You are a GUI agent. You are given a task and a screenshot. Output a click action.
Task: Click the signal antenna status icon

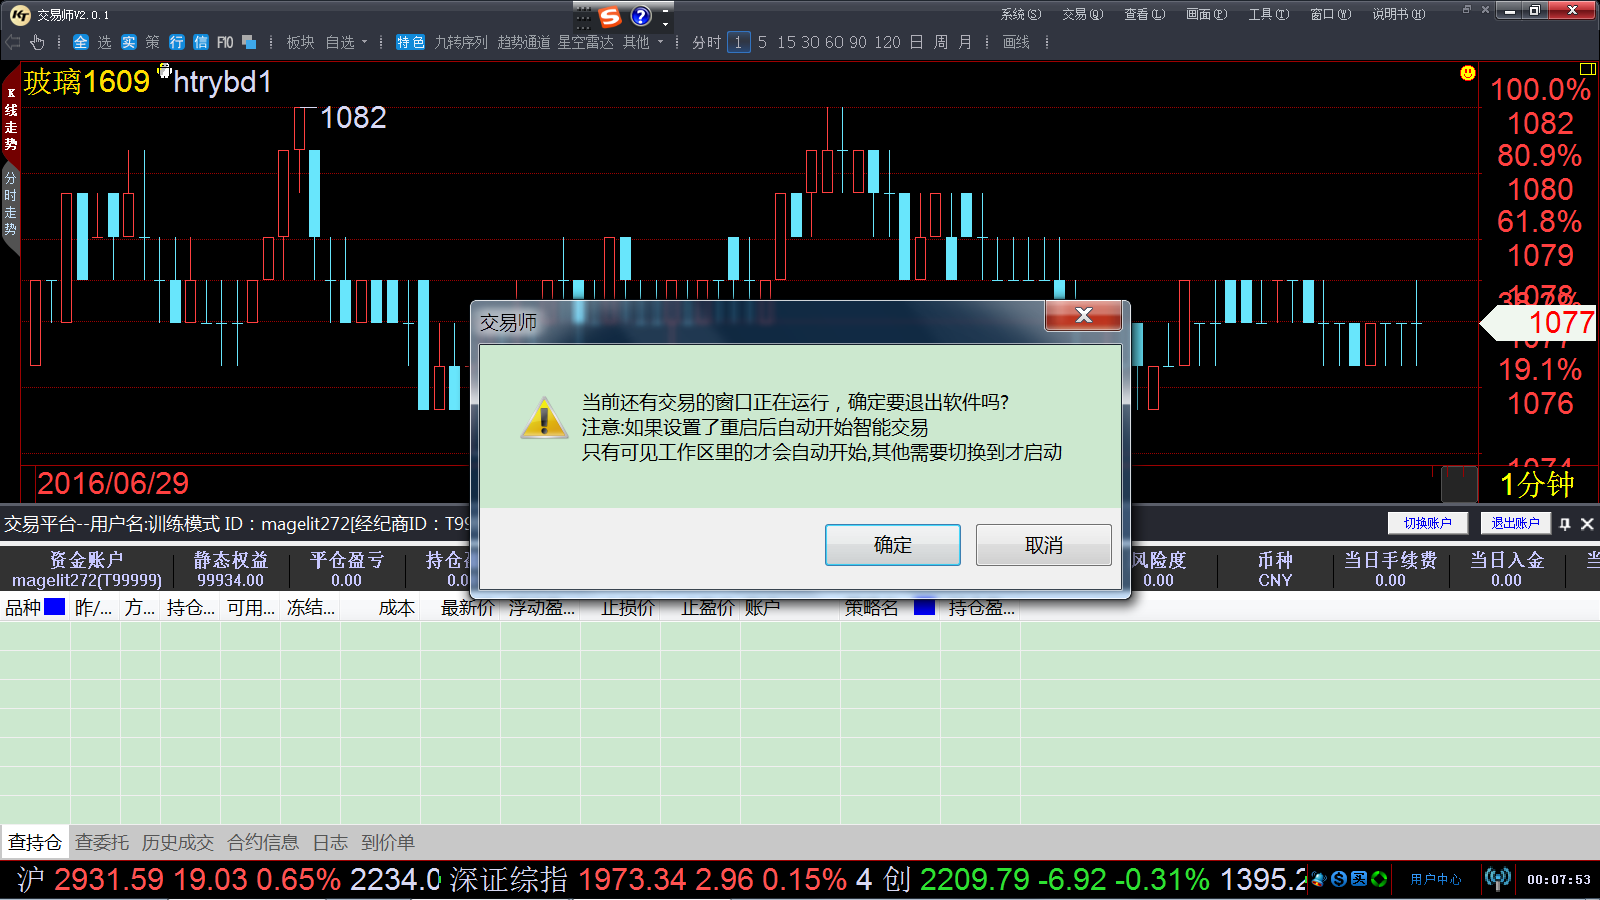(1497, 879)
